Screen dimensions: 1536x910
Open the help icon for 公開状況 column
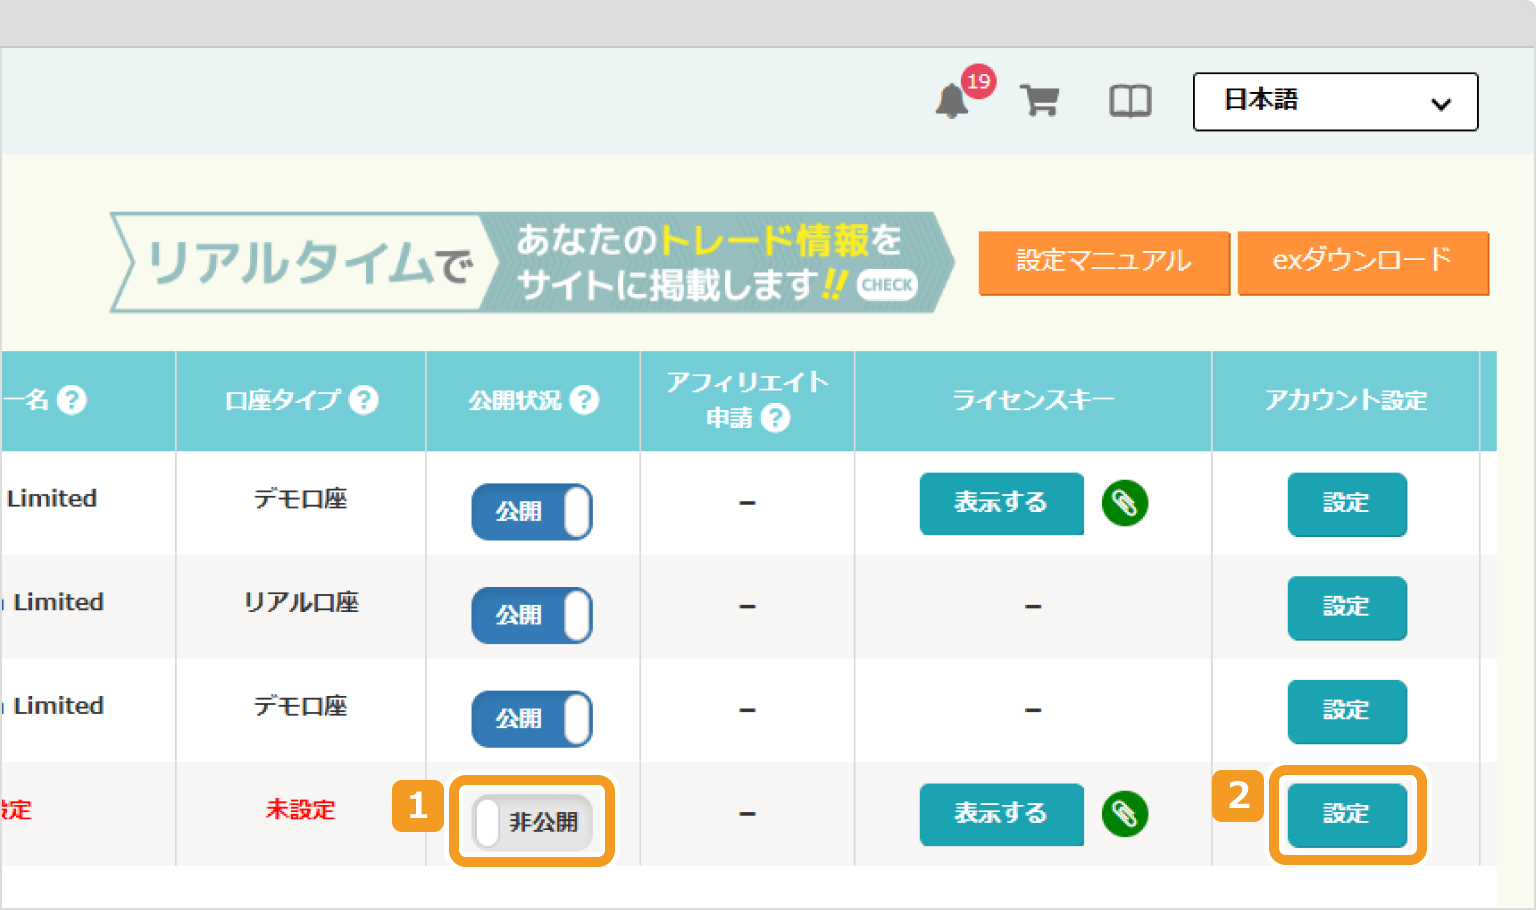point(586,399)
